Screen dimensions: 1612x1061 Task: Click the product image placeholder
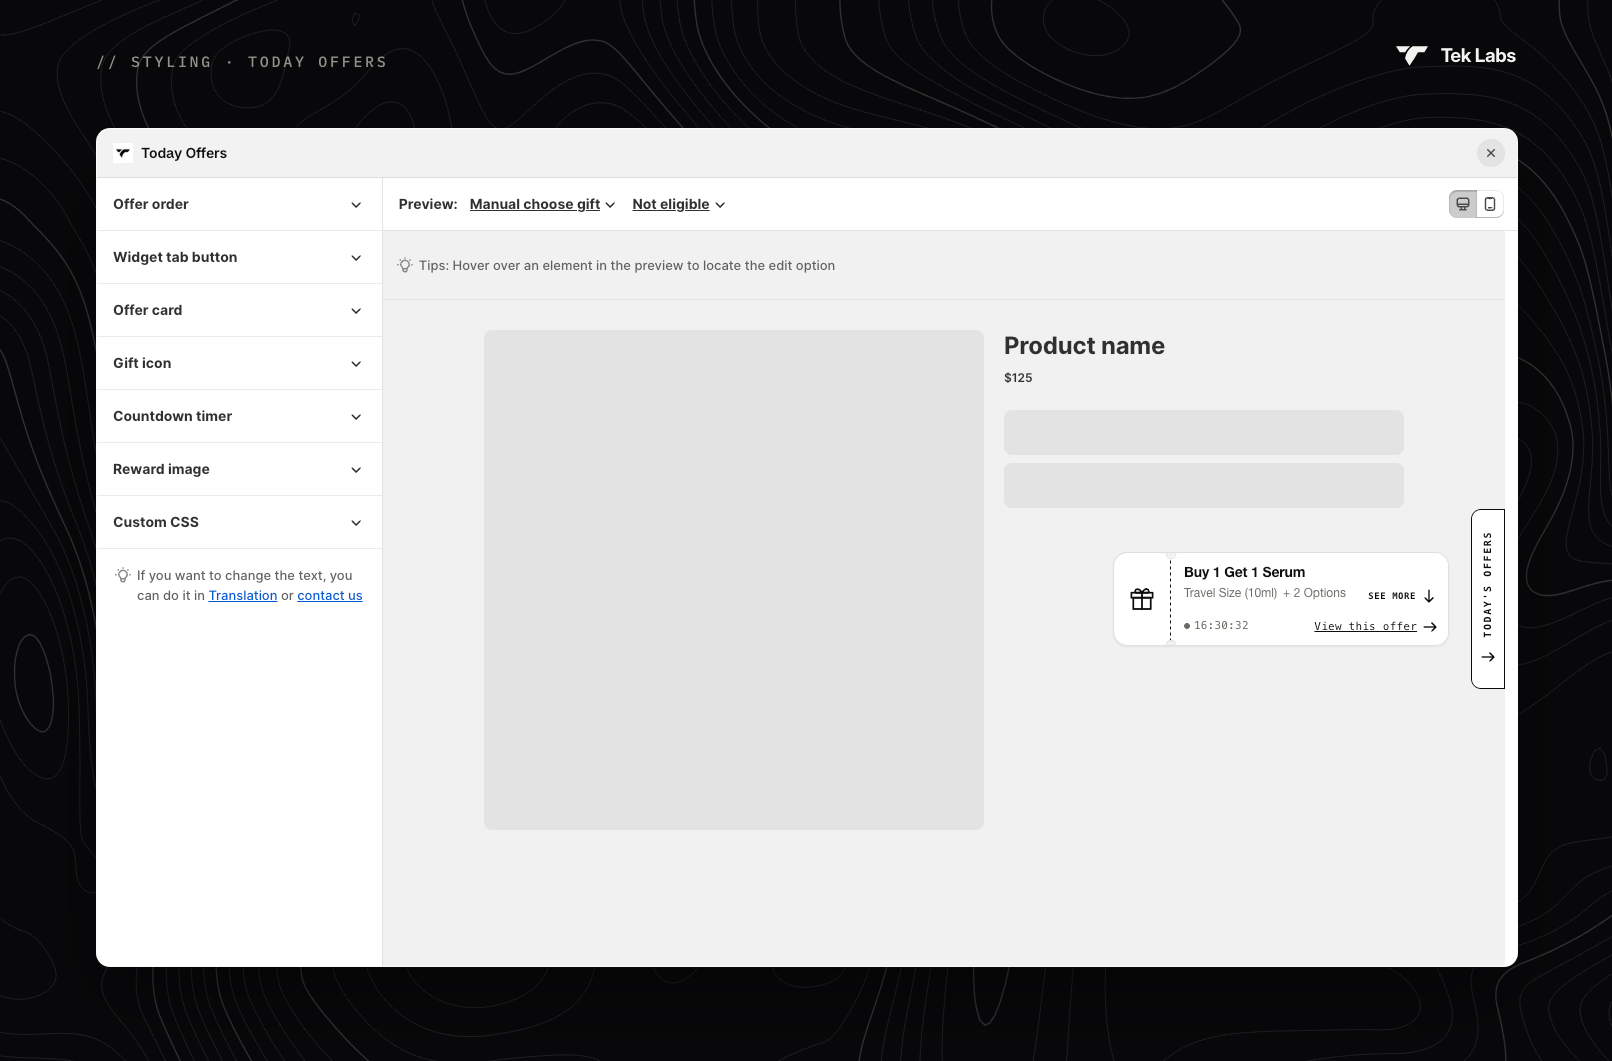tap(734, 580)
